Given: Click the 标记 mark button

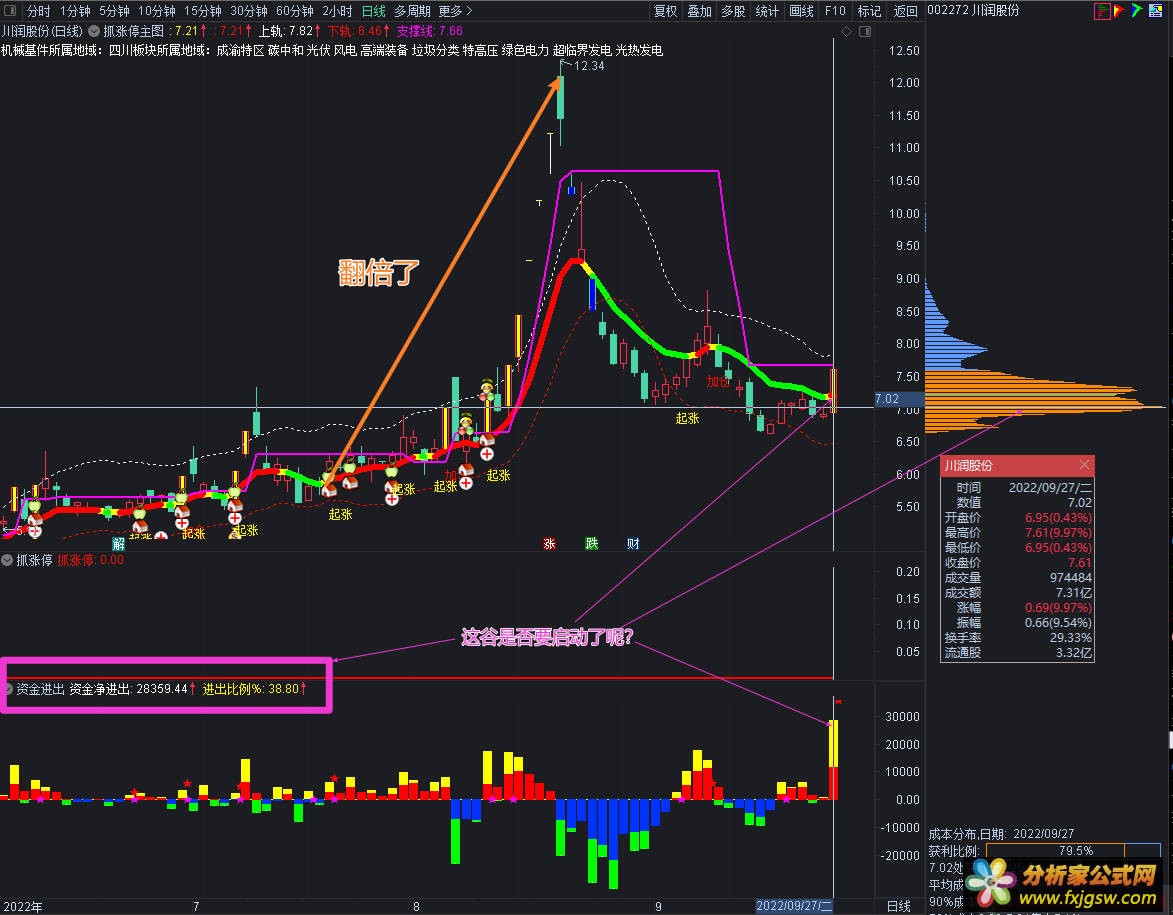Looking at the screenshot, I should point(869,11).
